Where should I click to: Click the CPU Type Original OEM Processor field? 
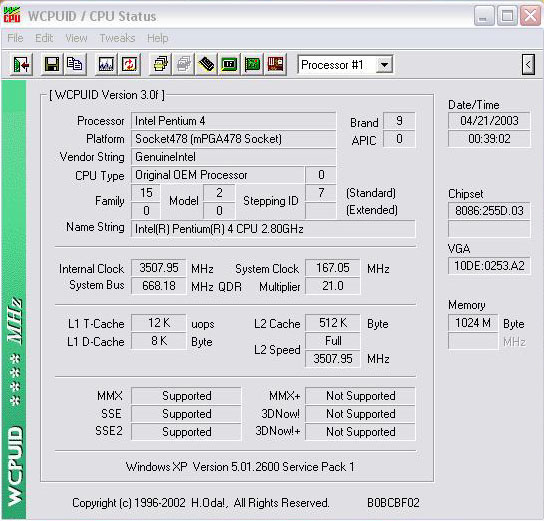click(218, 175)
